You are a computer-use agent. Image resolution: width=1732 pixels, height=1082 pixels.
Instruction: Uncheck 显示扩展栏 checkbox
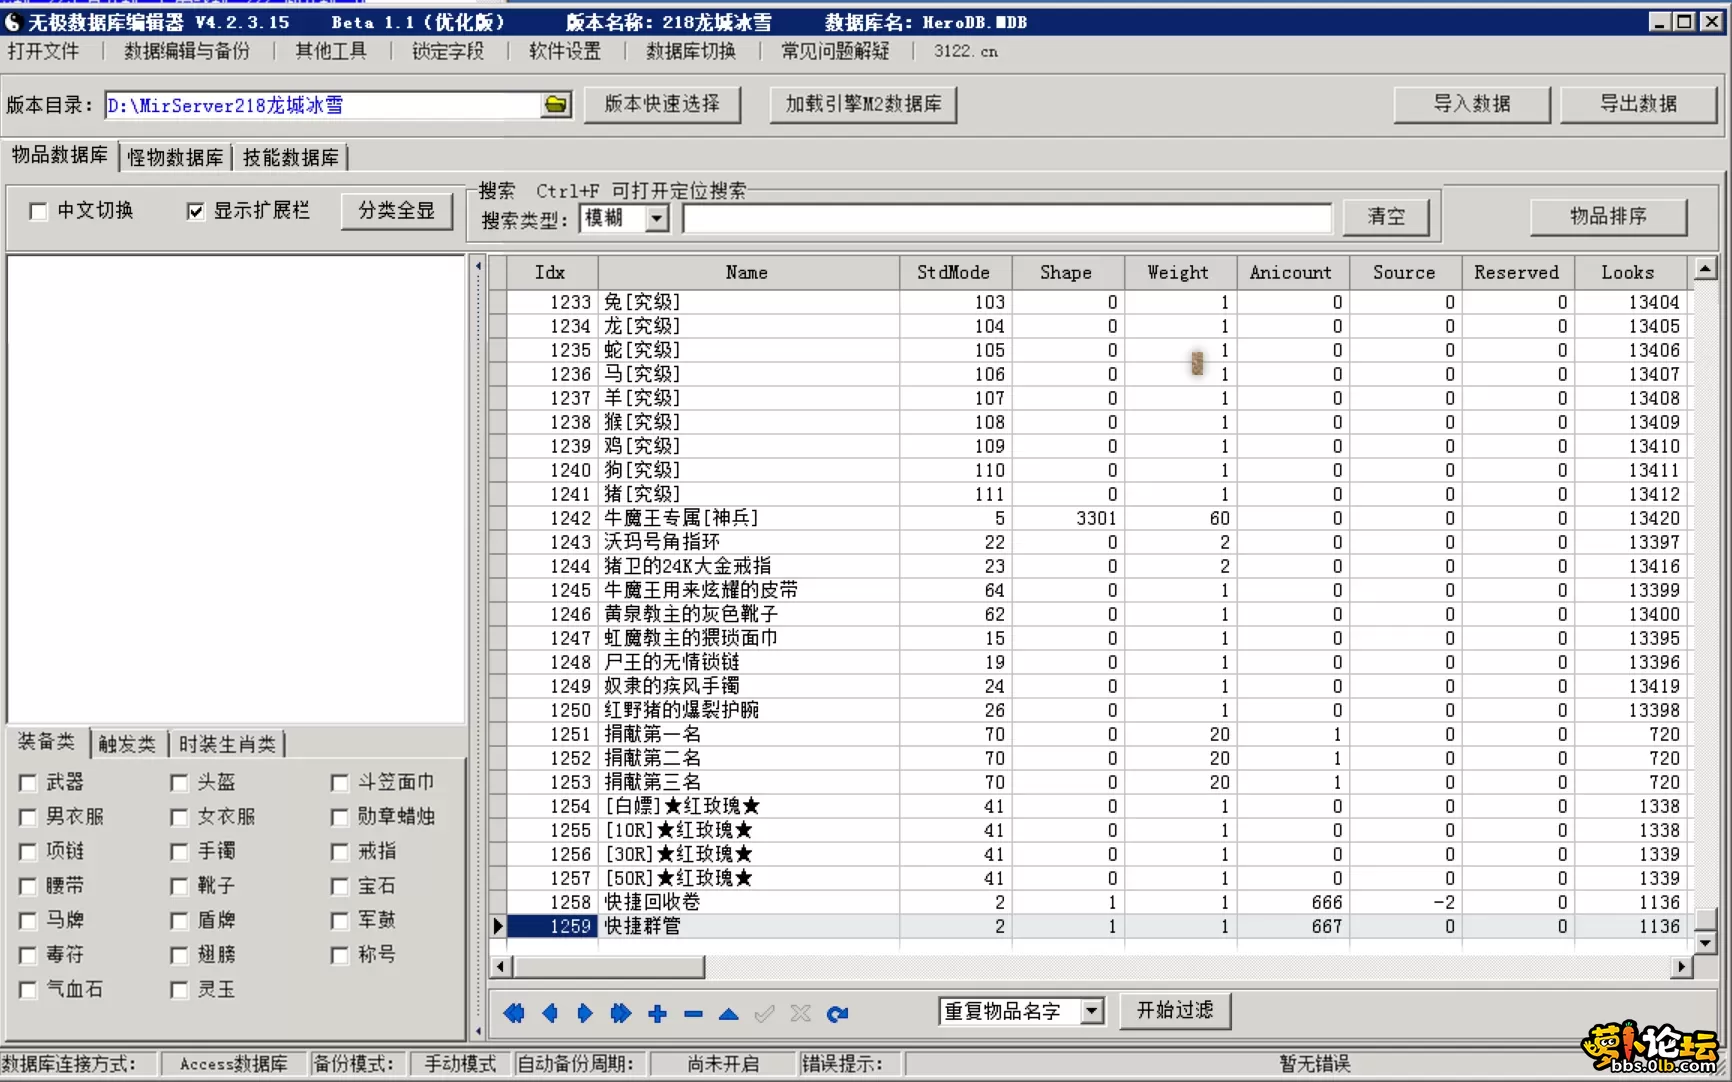195,211
